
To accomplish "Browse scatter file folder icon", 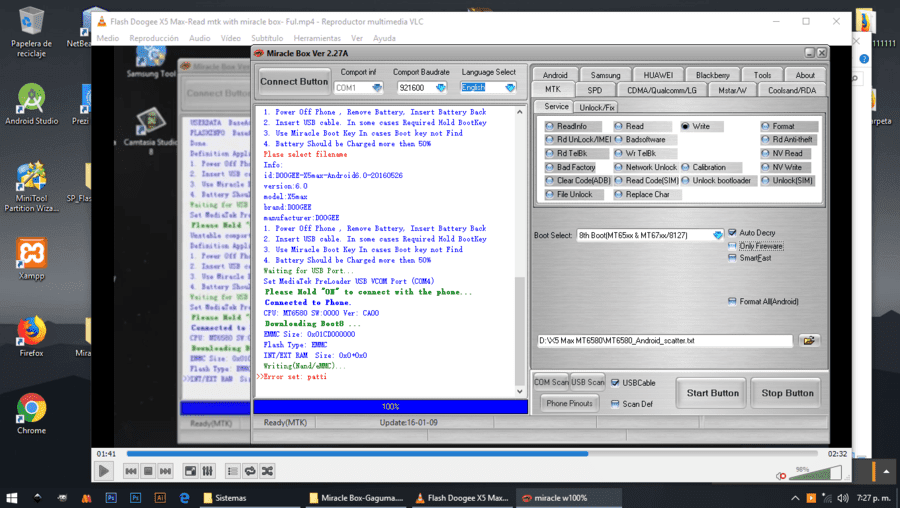I will tap(809, 340).
